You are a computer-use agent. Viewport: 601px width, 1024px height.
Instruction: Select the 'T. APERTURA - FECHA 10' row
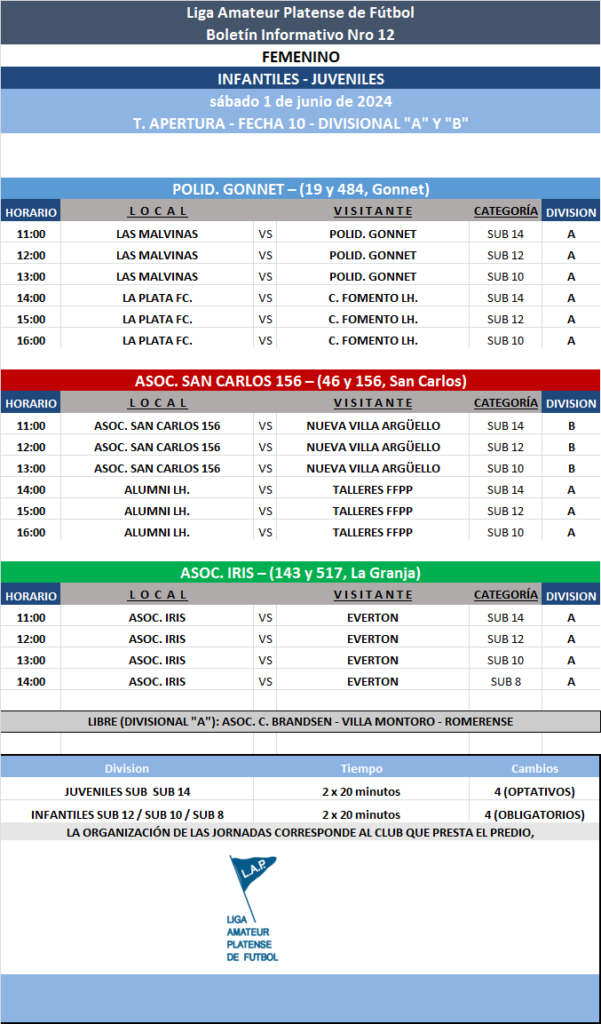pyautogui.click(x=300, y=123)
